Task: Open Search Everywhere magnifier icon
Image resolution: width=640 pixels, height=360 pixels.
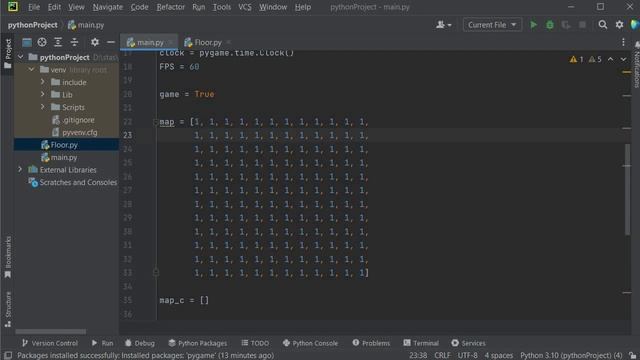Action: [602, 25]
